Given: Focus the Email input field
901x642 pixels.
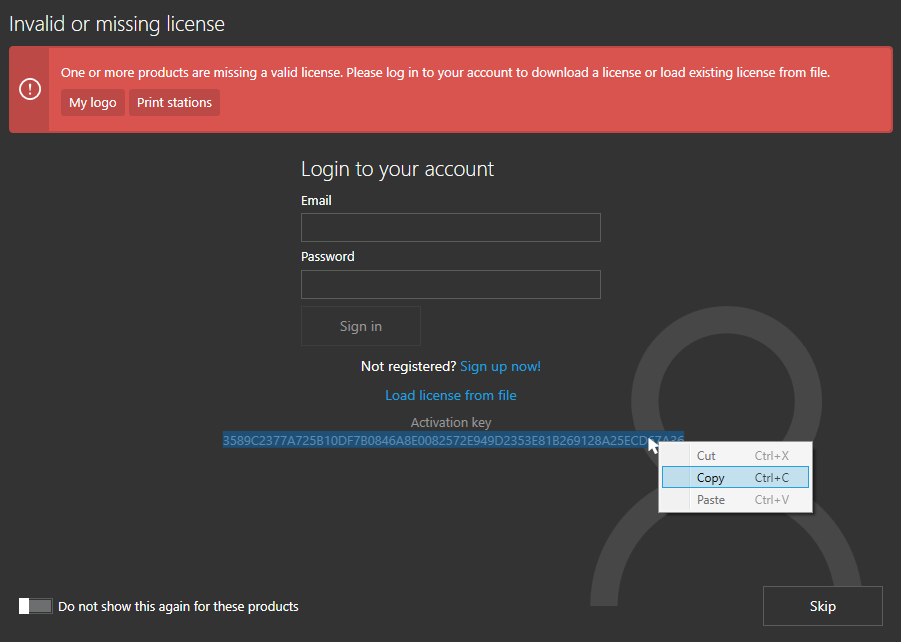Looking at the screenshot, I should (450, 227).
